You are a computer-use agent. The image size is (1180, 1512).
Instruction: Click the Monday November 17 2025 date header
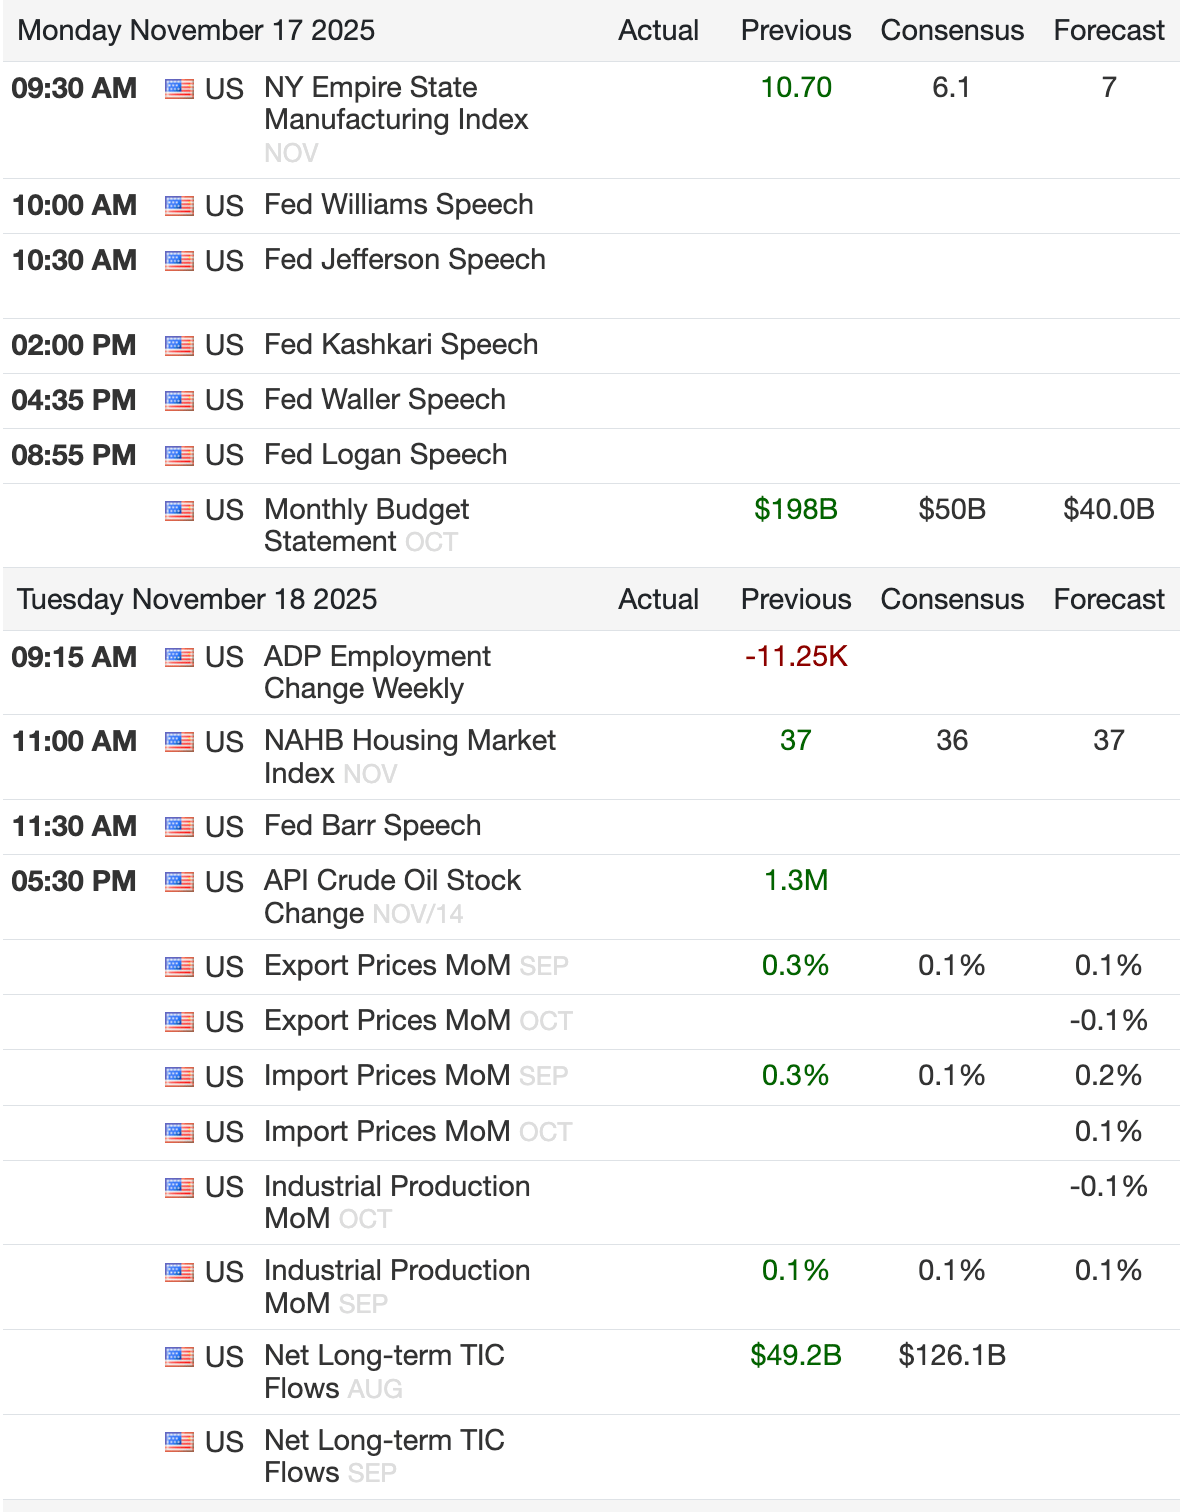pos(196,31)
